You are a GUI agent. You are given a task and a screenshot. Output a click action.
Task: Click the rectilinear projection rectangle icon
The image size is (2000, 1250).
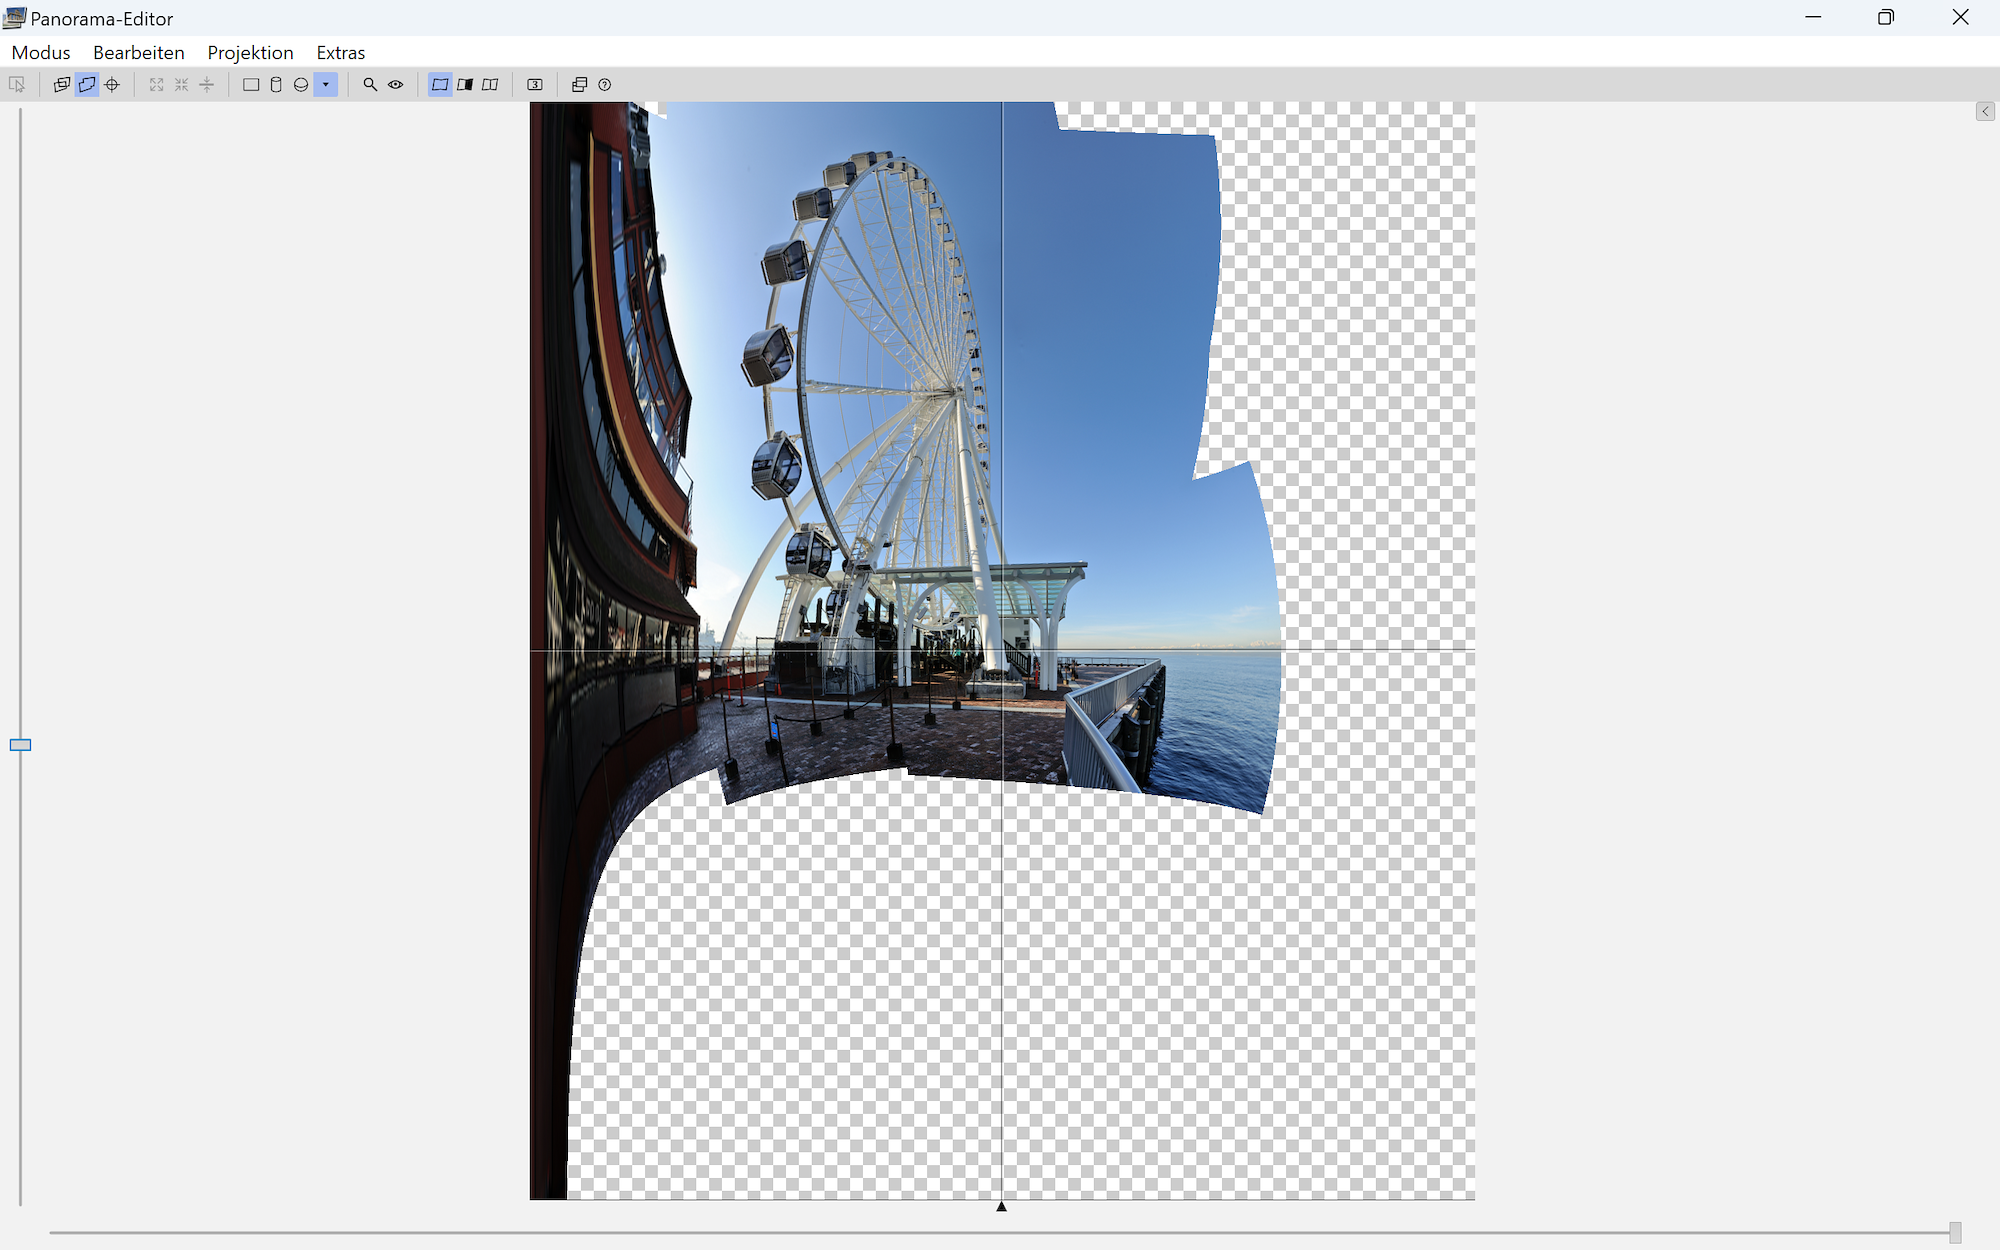pos(251,85)
